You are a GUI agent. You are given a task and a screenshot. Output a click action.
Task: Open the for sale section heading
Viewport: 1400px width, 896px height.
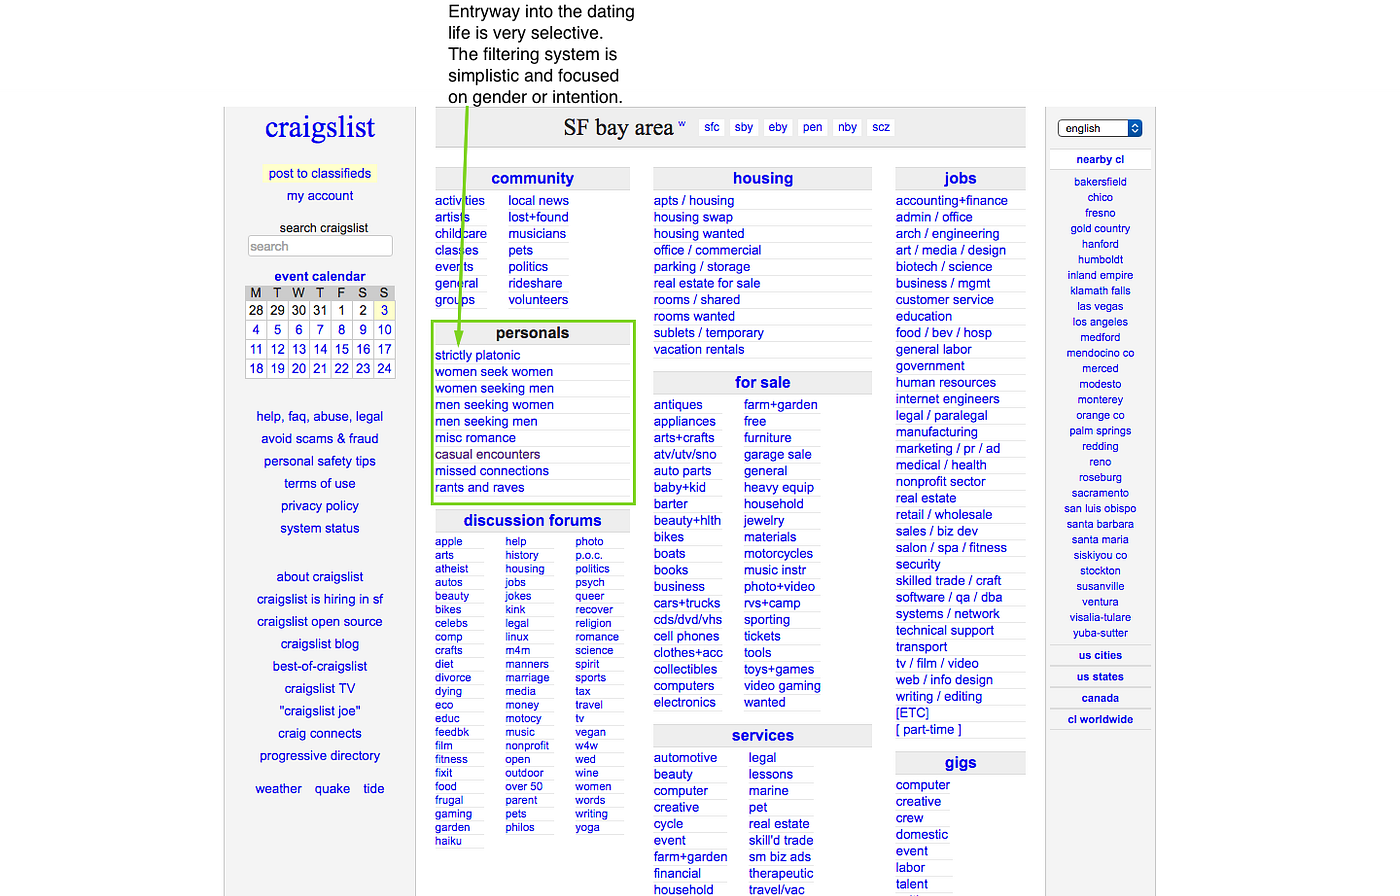(x=763, y=383)
